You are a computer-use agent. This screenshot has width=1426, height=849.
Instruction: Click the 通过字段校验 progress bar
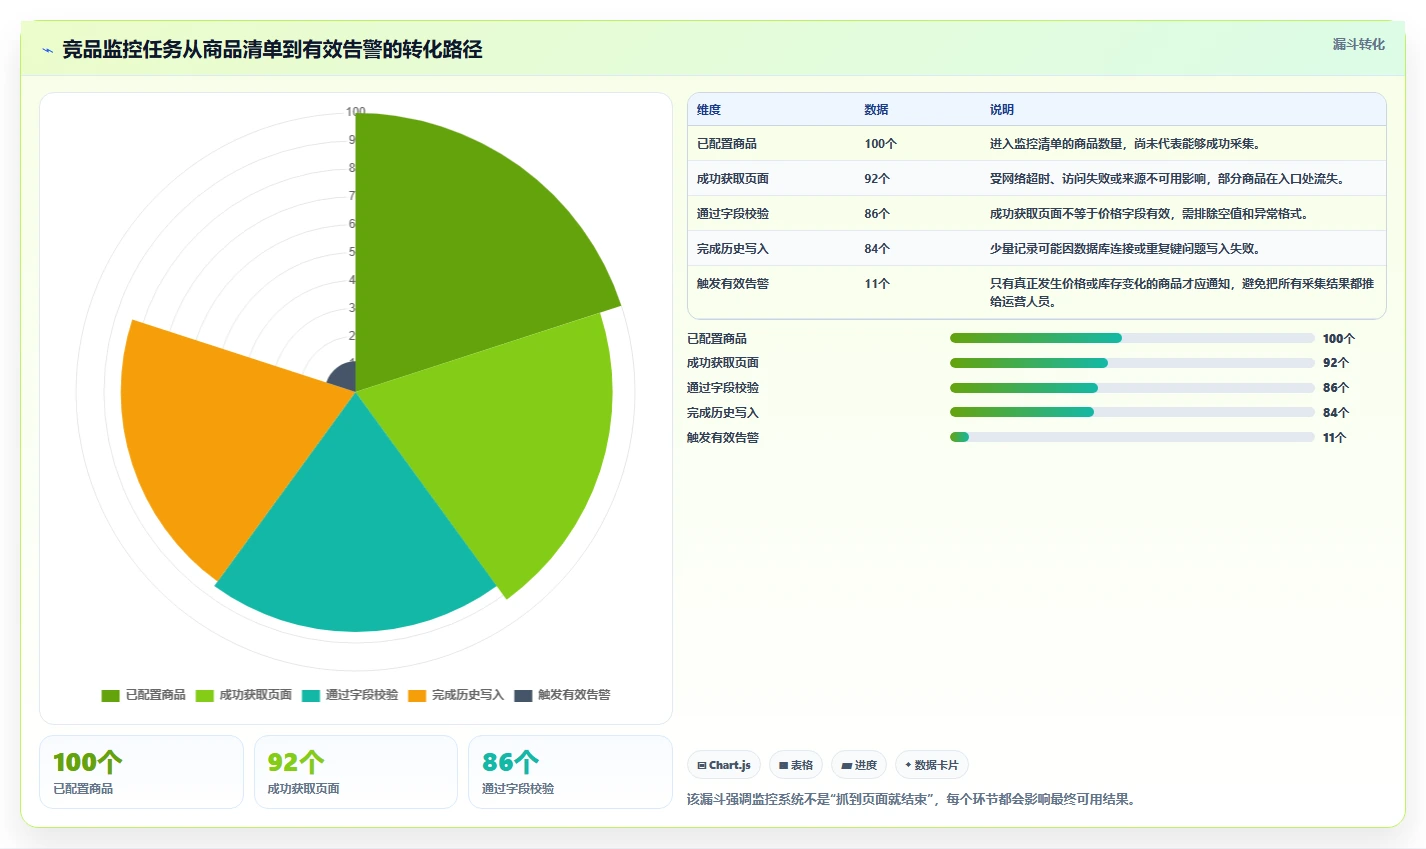point(1132,388)
